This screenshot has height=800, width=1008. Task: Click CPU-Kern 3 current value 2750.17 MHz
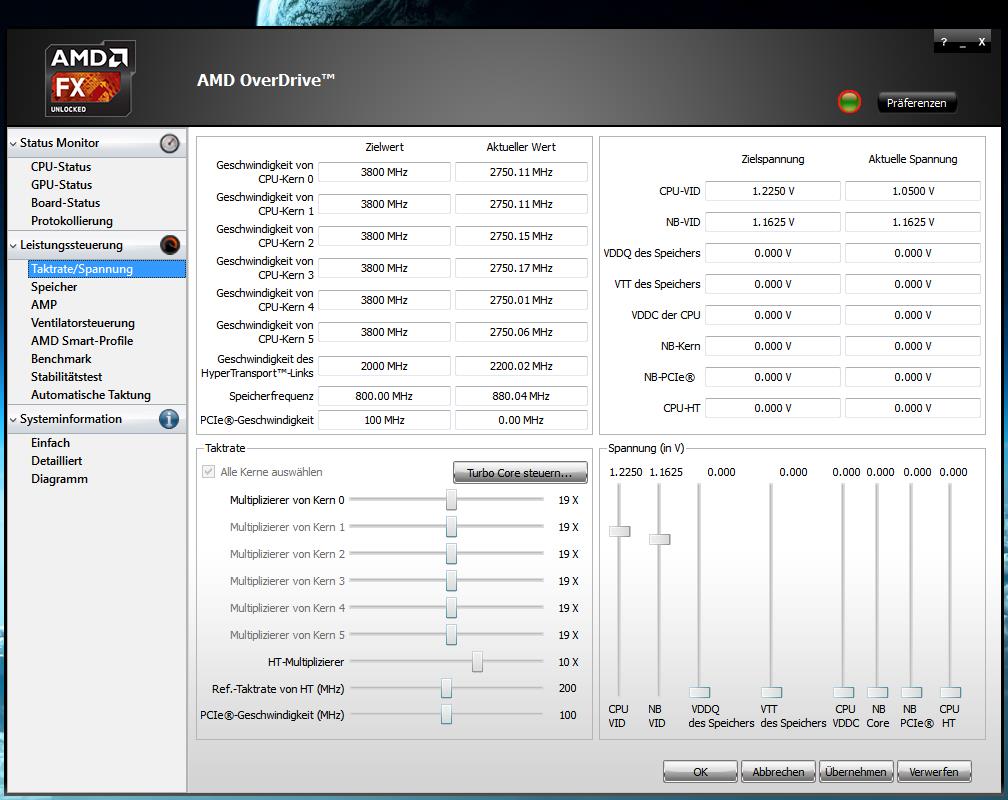point(521,268)
